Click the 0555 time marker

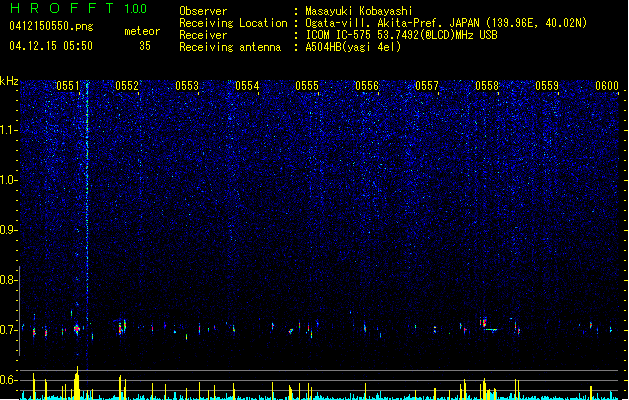pos(307,86)
